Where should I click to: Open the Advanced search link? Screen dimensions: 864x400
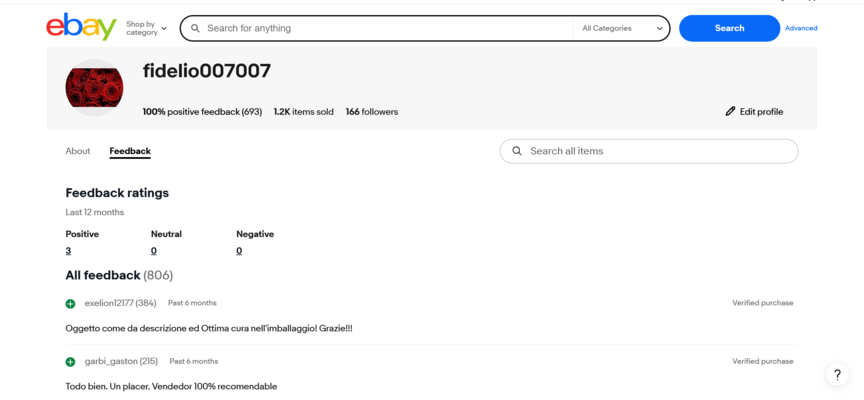coord(801,28)
